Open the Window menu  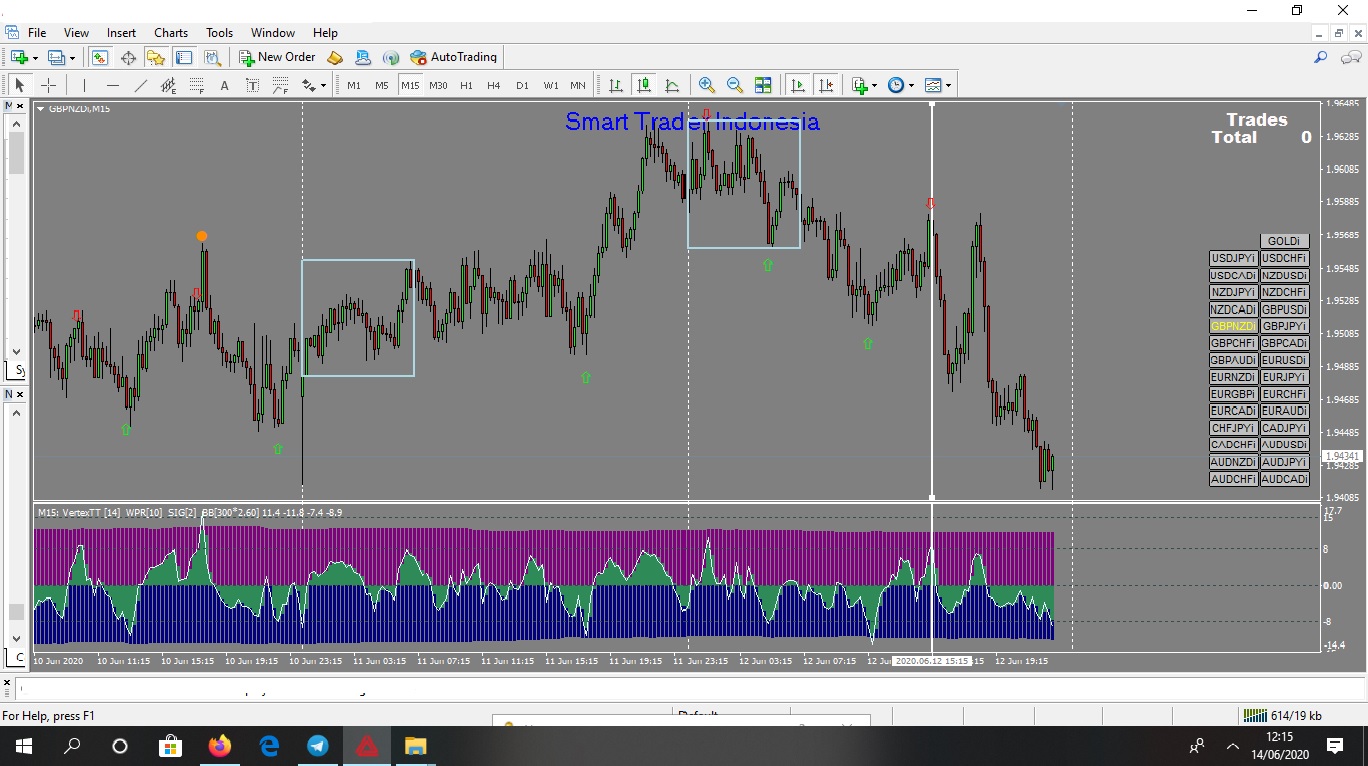pyautogui.click(x=273, y=33)
